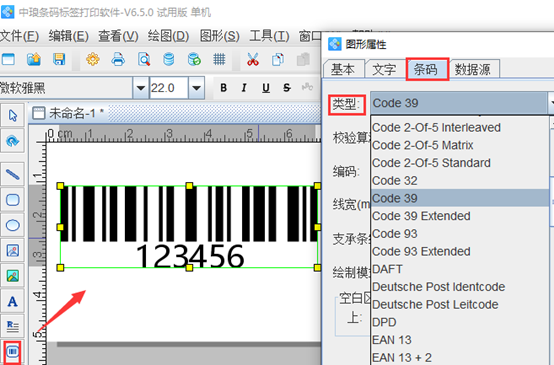Open the 绘图(D) menu

point(169,36)
